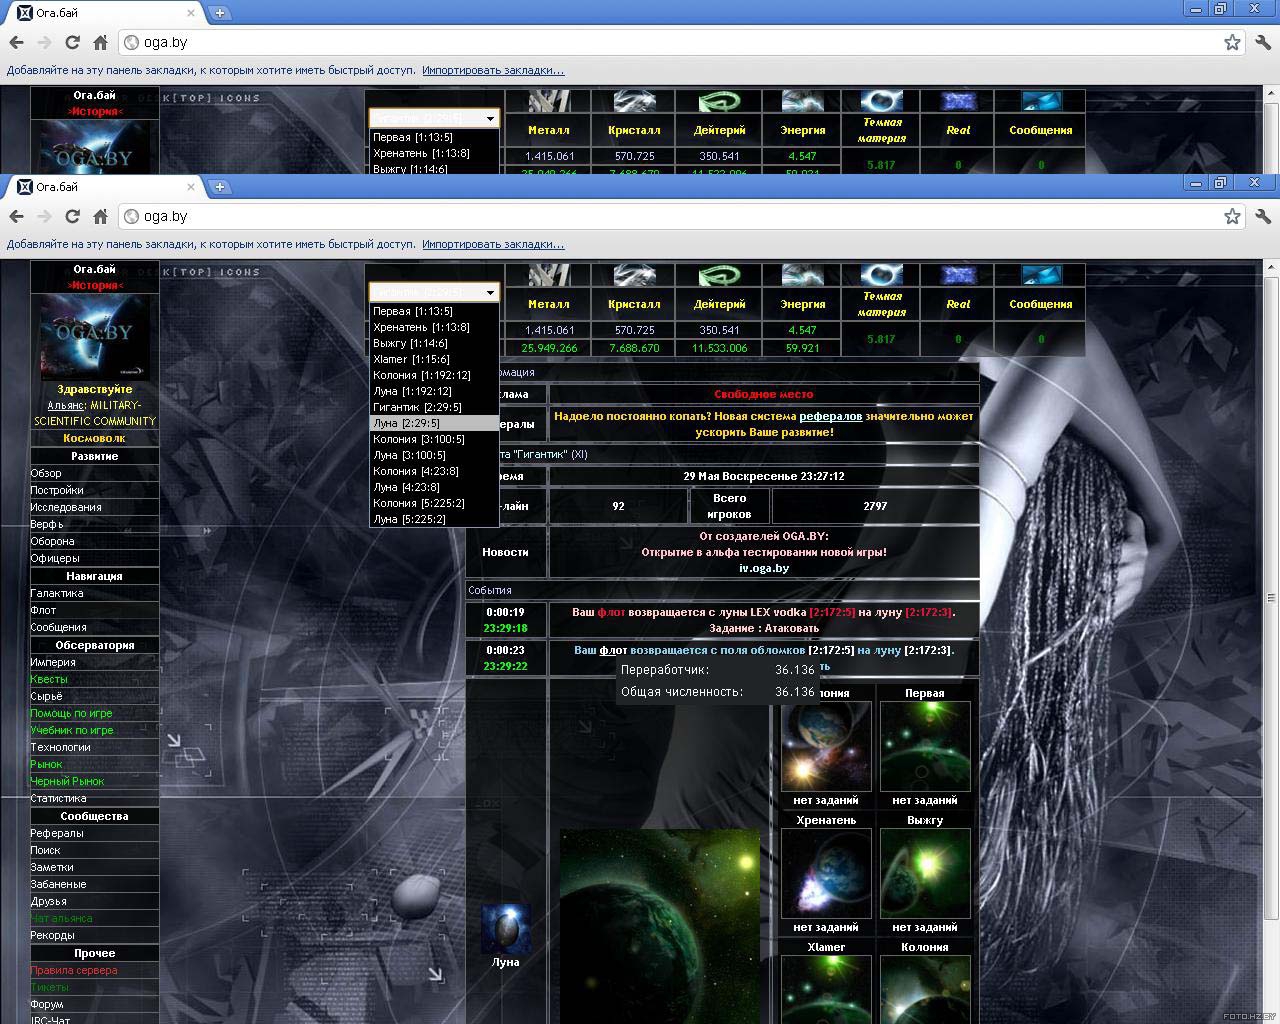The image size is (1280, 1024).
Task: Select Первая [1:13:5] in front window's planet list
Action: (434, 311)
